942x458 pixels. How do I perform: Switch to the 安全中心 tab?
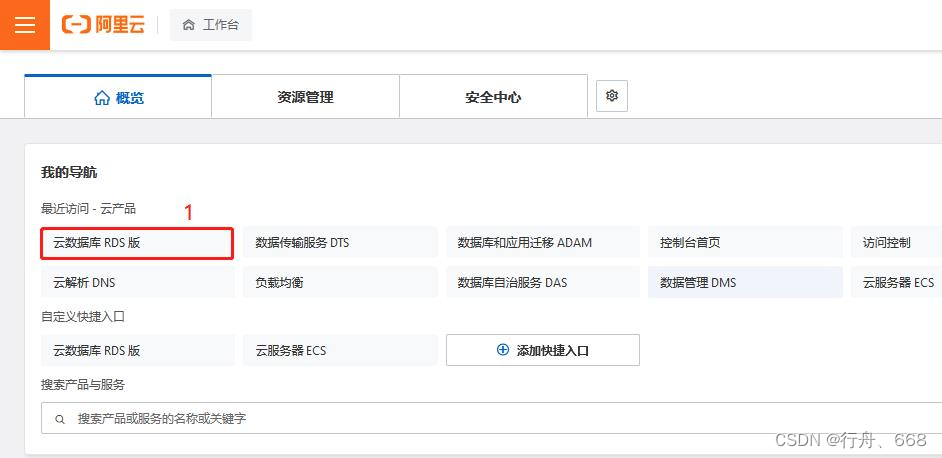coord(493,97)
